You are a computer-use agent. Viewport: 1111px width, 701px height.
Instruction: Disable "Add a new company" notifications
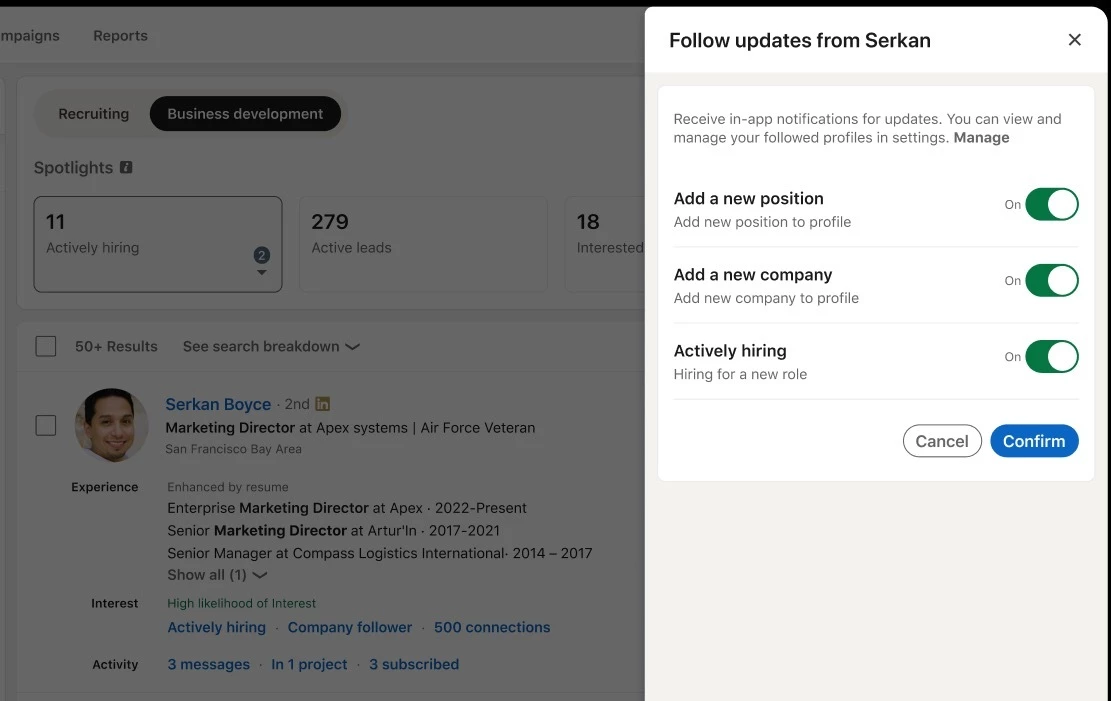click(x=1051, y=280)
